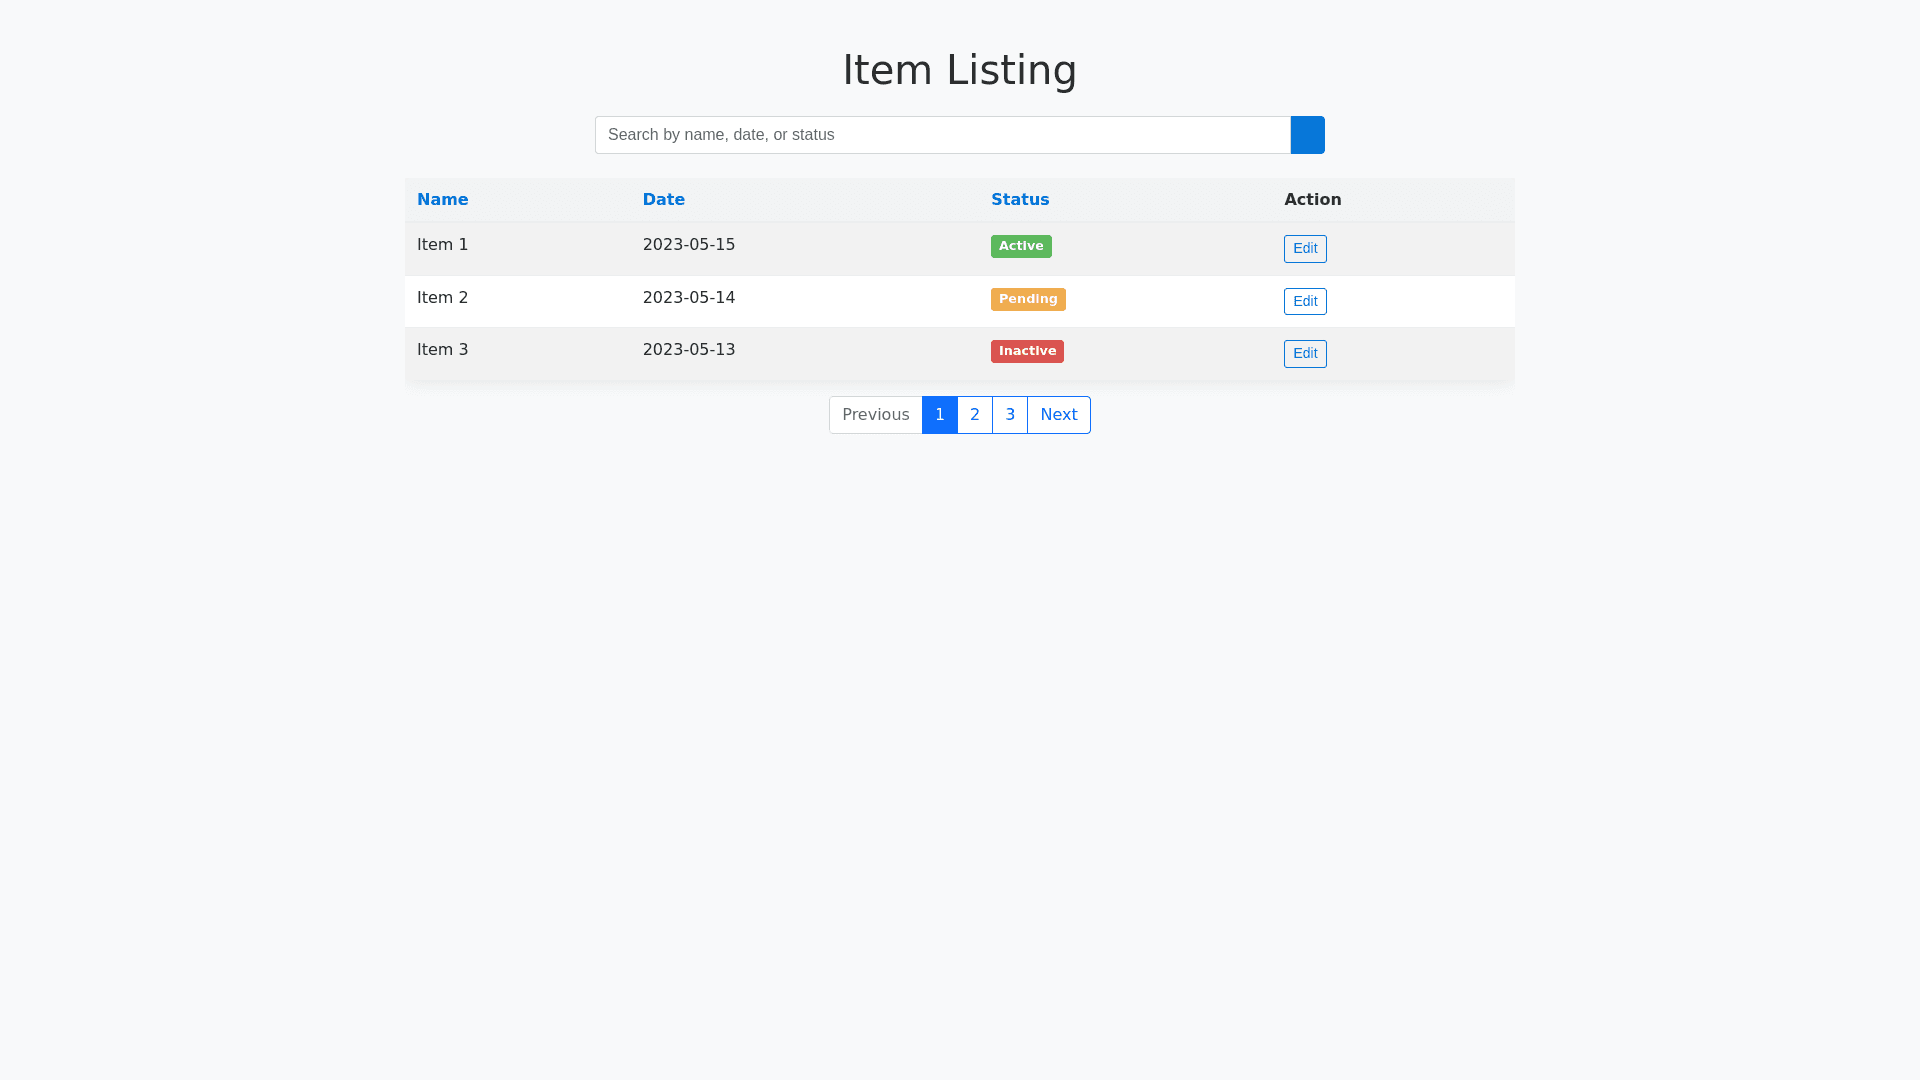Click the green Active status badge

pyautogui.click(x=1020, y=247)
